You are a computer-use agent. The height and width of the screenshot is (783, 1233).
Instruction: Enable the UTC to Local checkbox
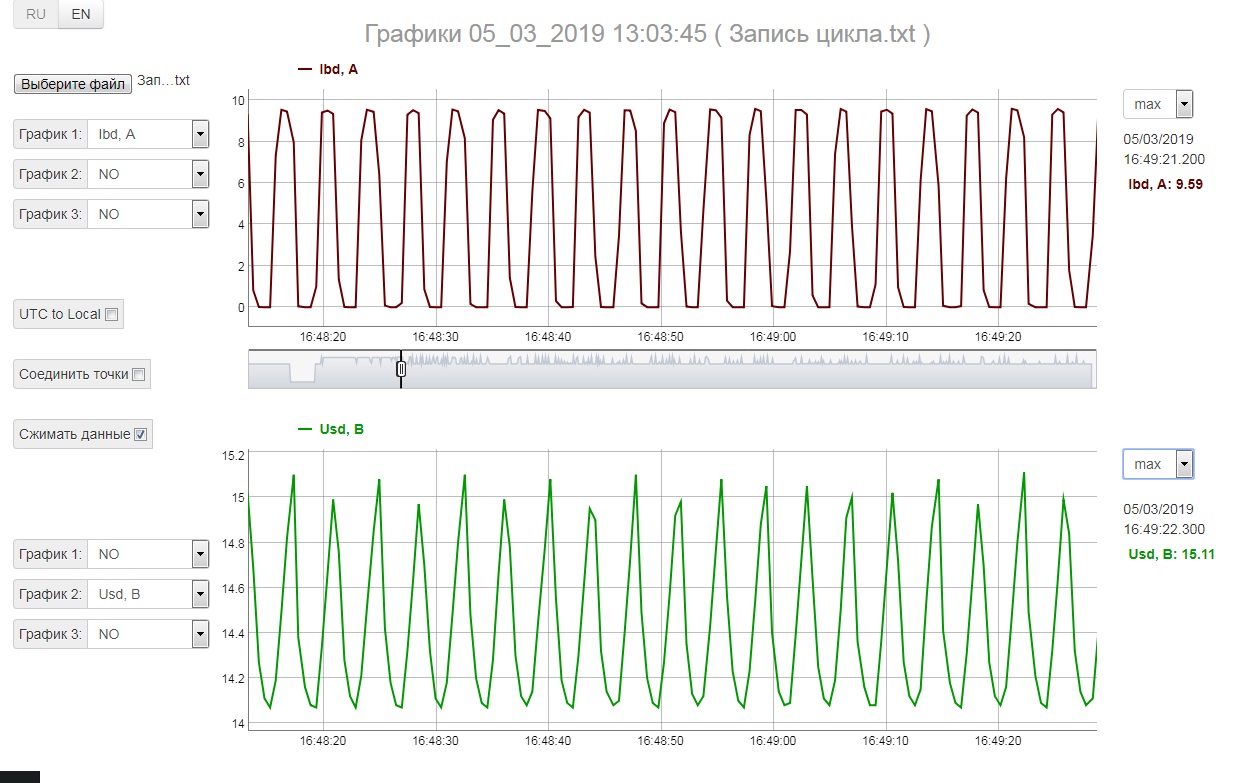coord(112,314)
